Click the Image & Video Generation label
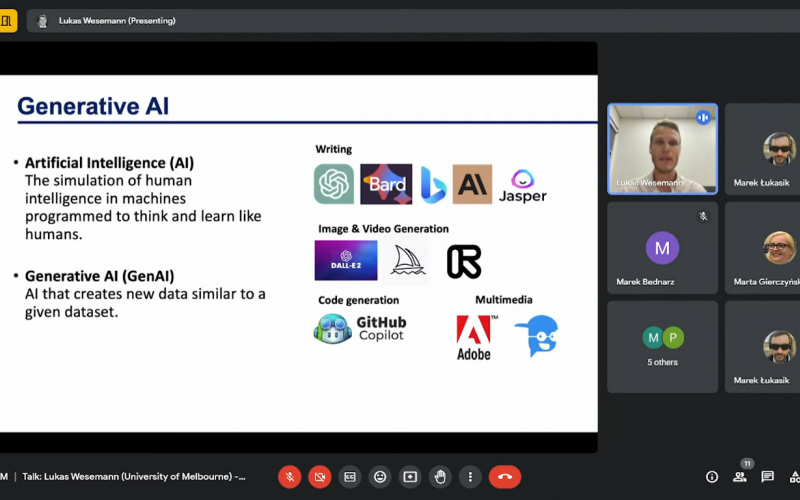Image resolution: width=800 pixels, height=500 pixels. 384,229
